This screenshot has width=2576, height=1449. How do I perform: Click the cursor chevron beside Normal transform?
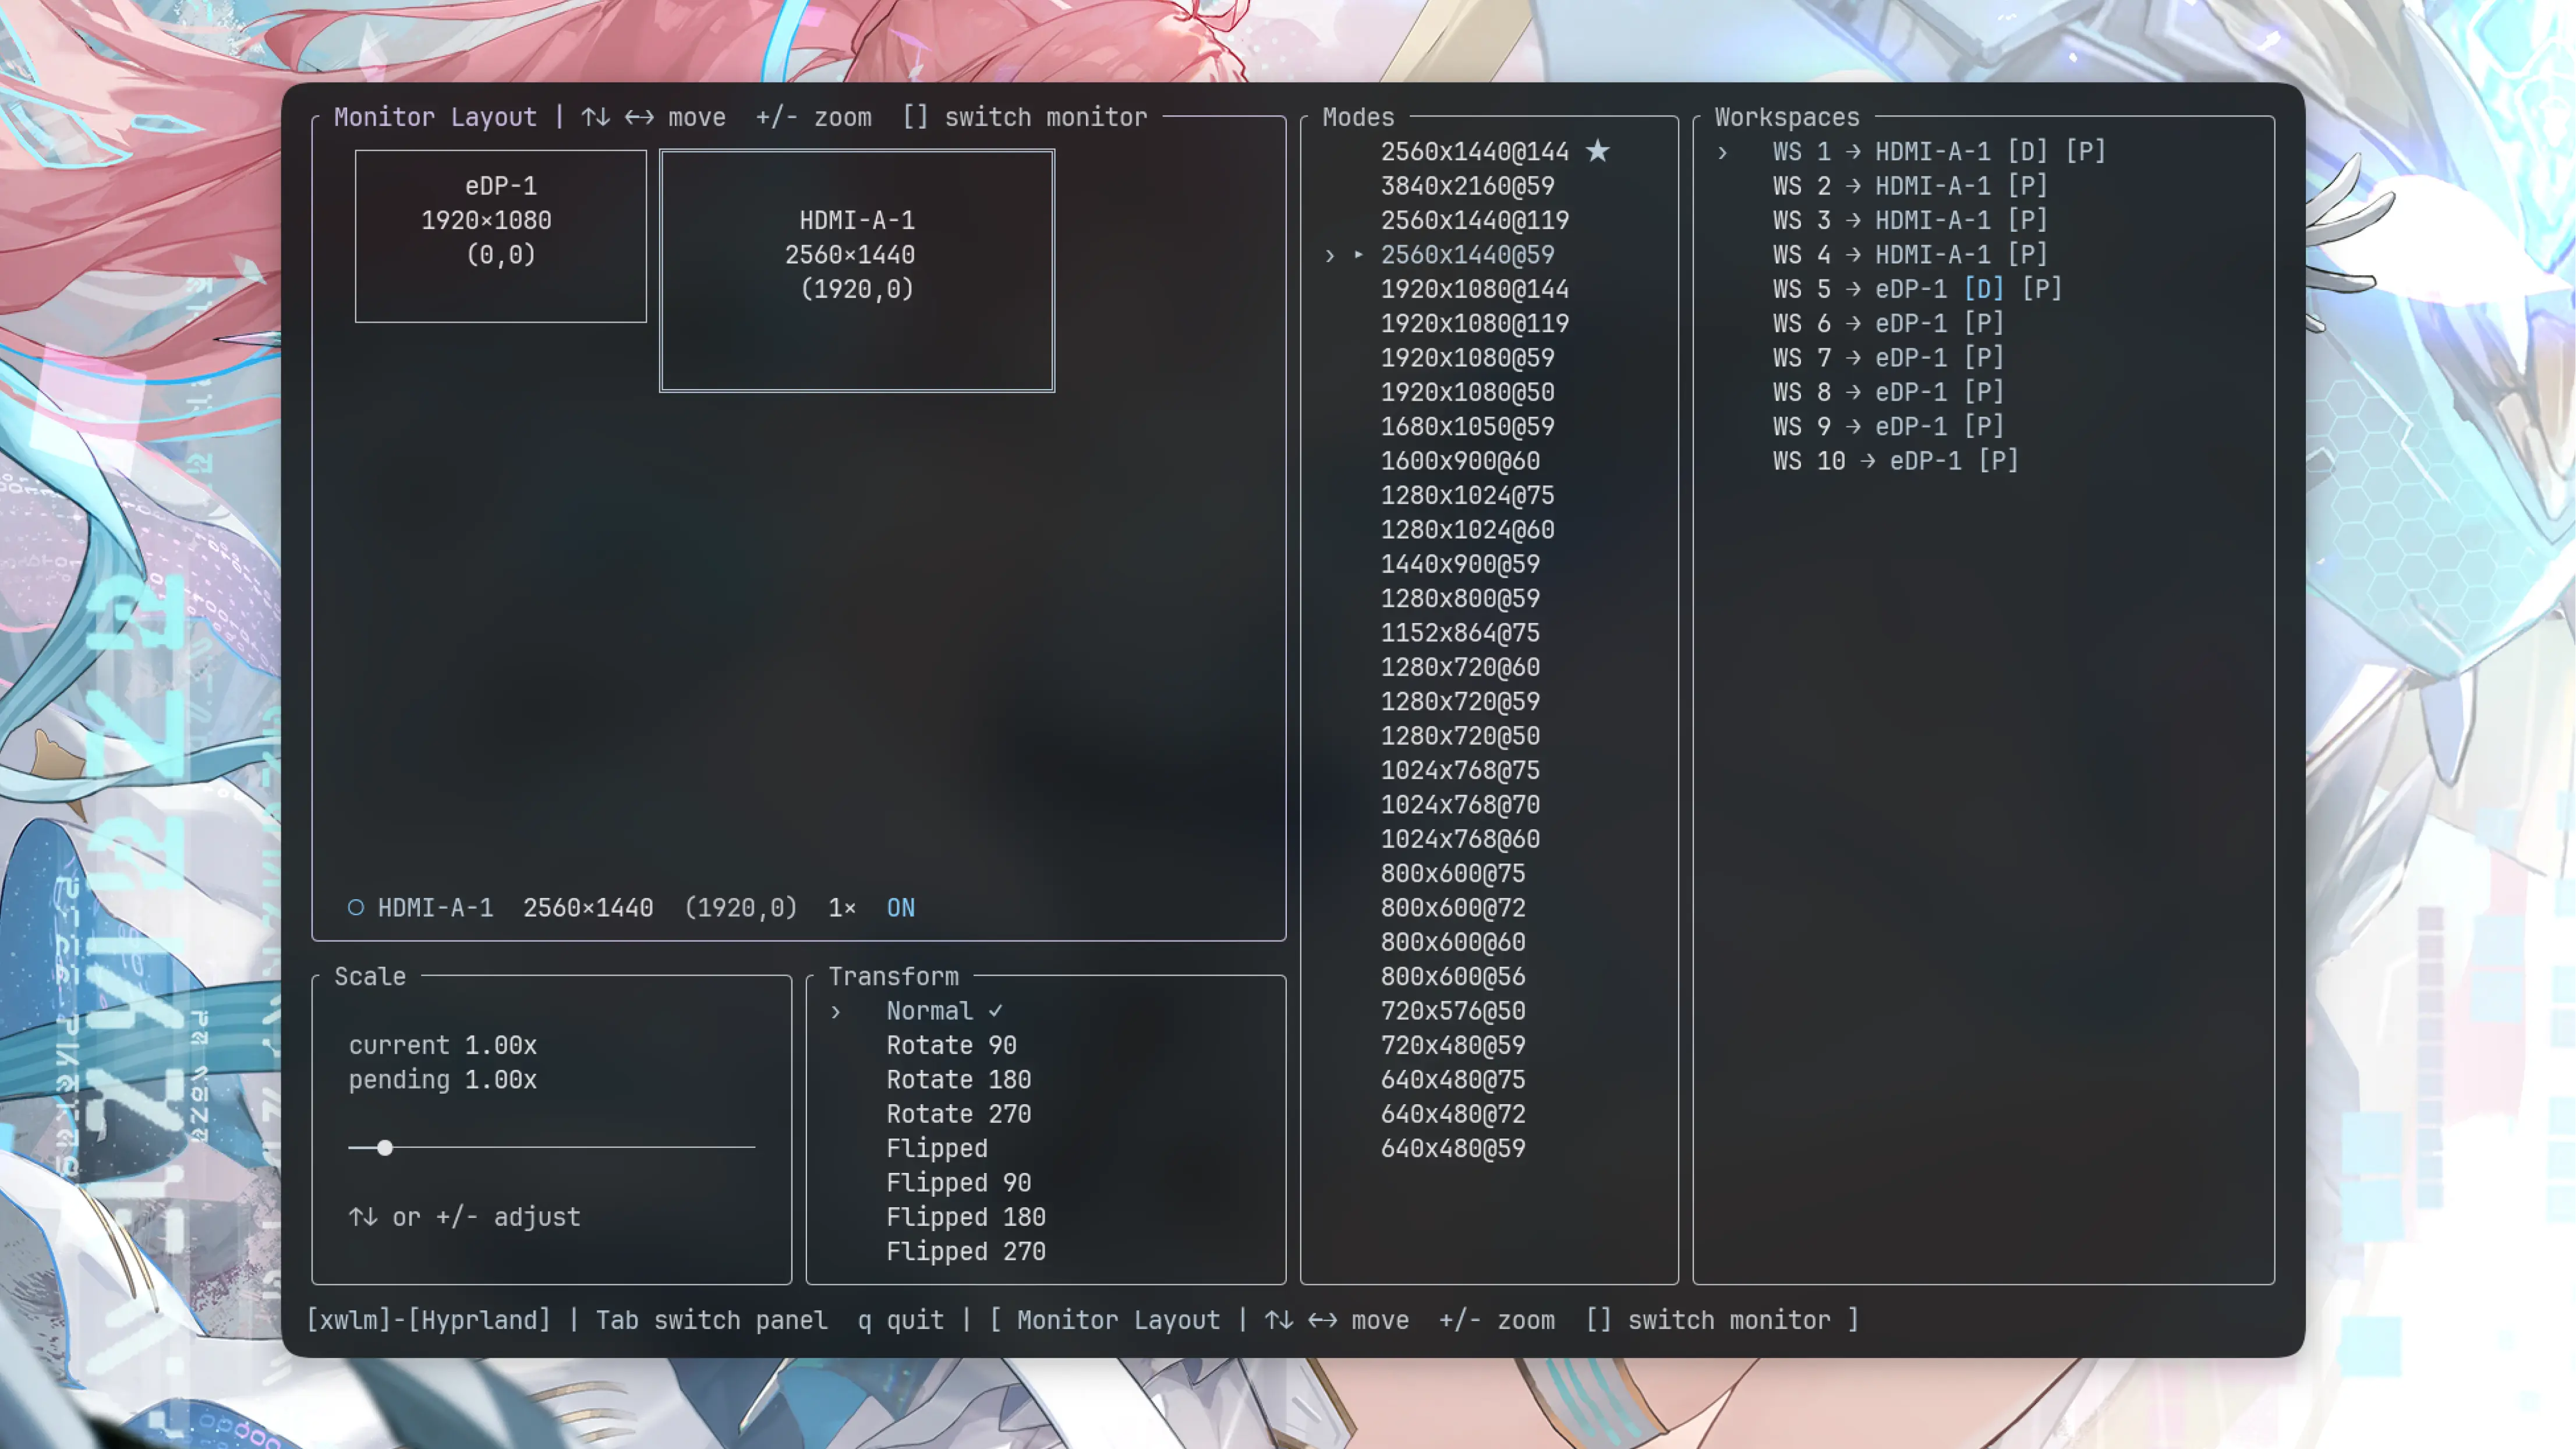tap(836, 1012)
